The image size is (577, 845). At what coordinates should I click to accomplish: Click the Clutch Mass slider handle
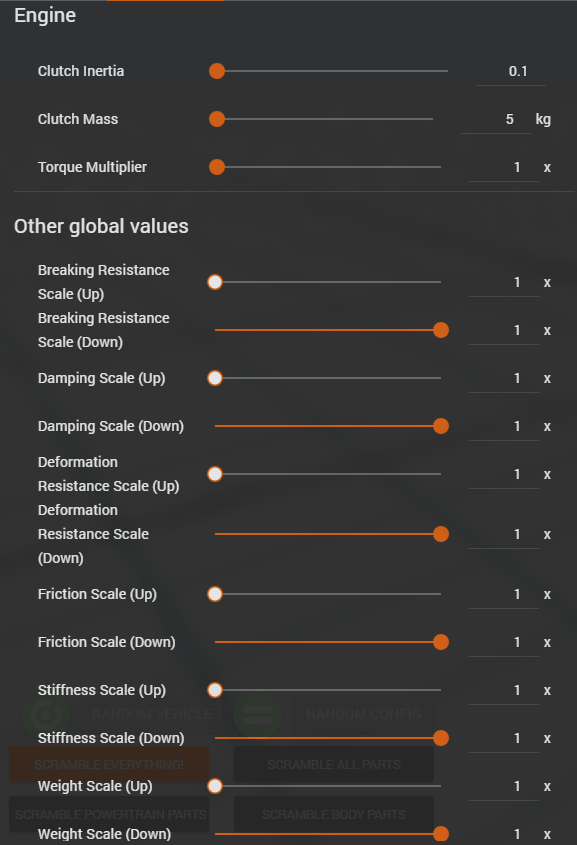point(217,119)
